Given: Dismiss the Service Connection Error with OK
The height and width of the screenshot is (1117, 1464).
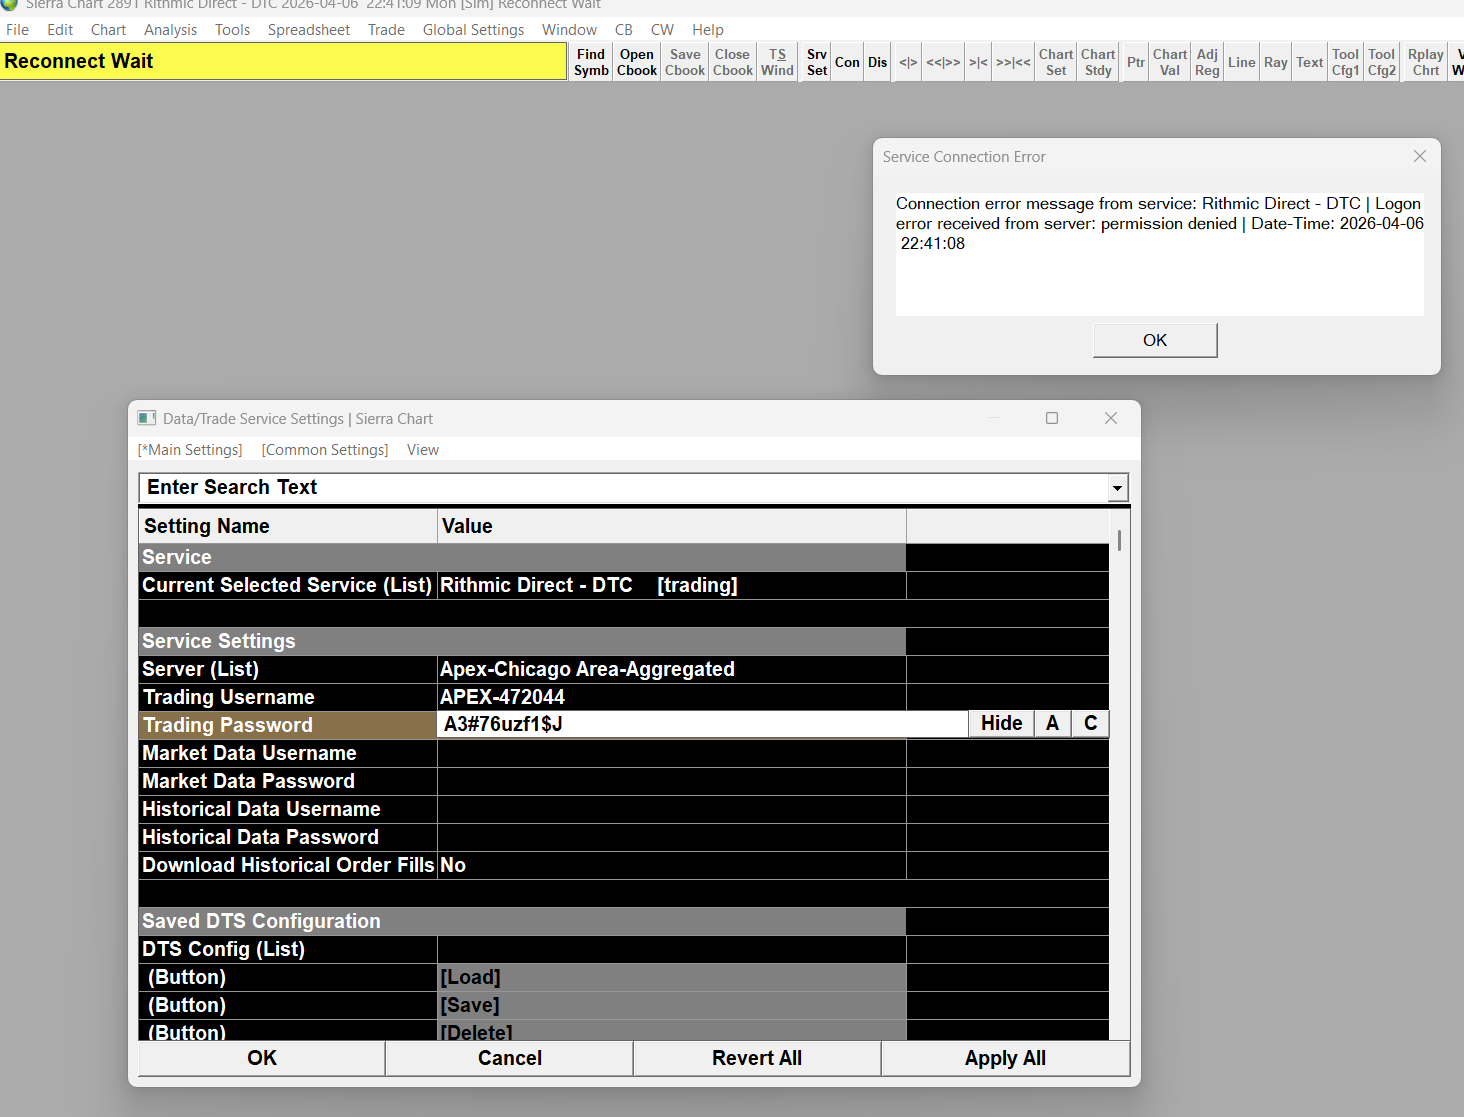Looking at the screenshot, I should [1155, 340].
